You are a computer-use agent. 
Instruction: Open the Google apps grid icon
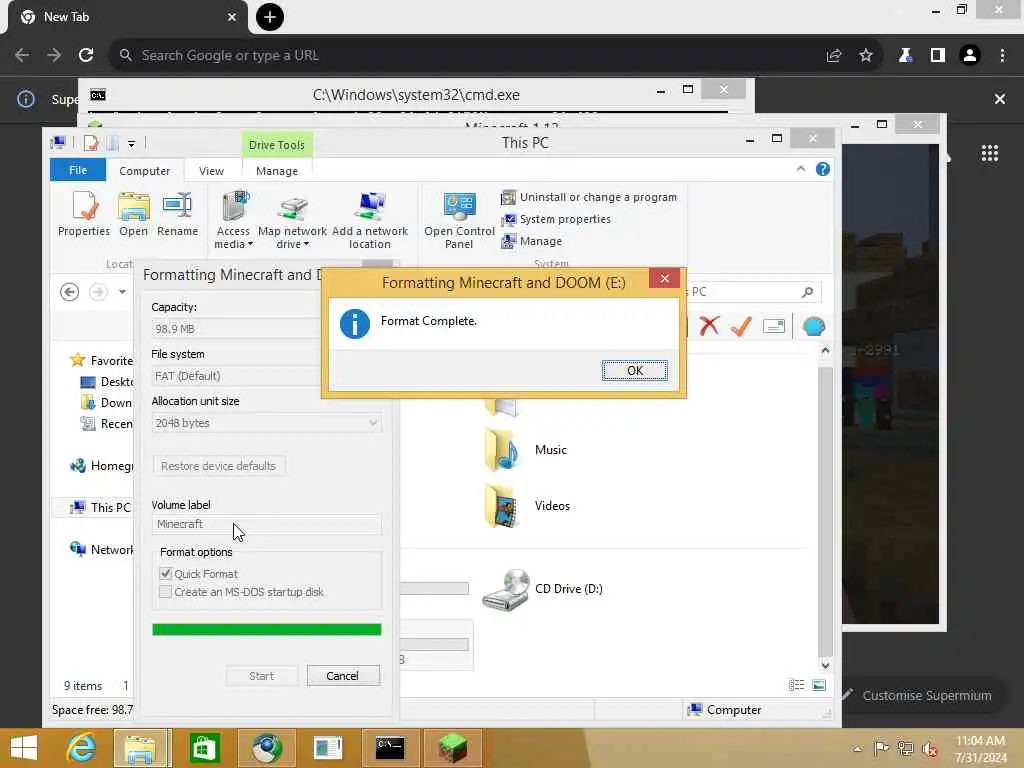coord(989,153)
